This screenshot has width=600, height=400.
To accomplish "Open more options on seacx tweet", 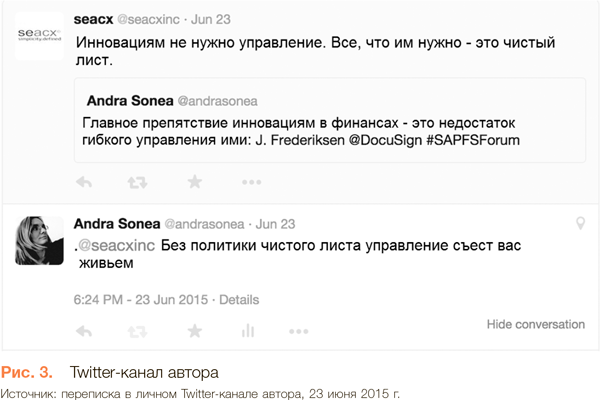I will pos(250,183).
